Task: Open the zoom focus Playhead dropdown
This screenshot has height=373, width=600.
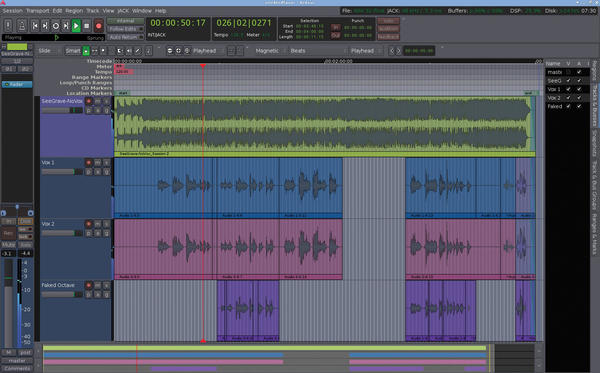Action: coord(207,50)
